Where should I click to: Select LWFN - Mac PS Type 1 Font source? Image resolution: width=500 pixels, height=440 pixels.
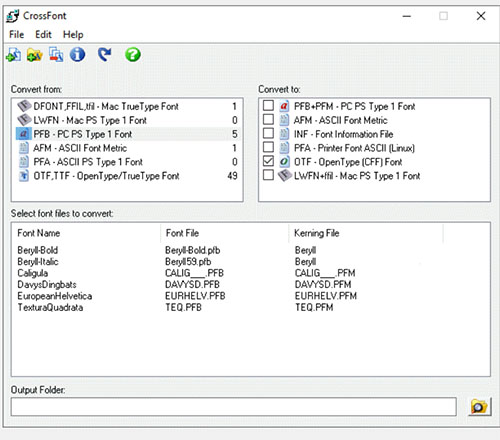pyautogui.click(x=127, y=120)
